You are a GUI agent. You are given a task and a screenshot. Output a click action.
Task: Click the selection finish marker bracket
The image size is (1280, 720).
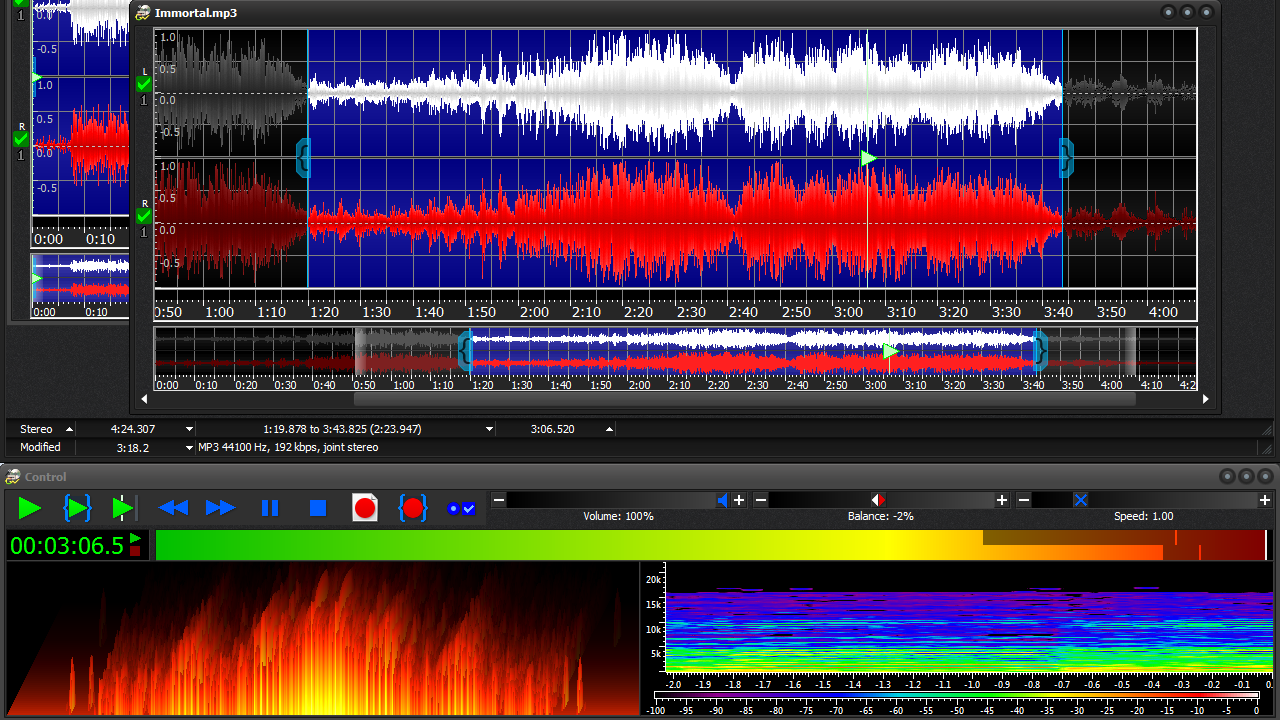tap(1066, 157)
